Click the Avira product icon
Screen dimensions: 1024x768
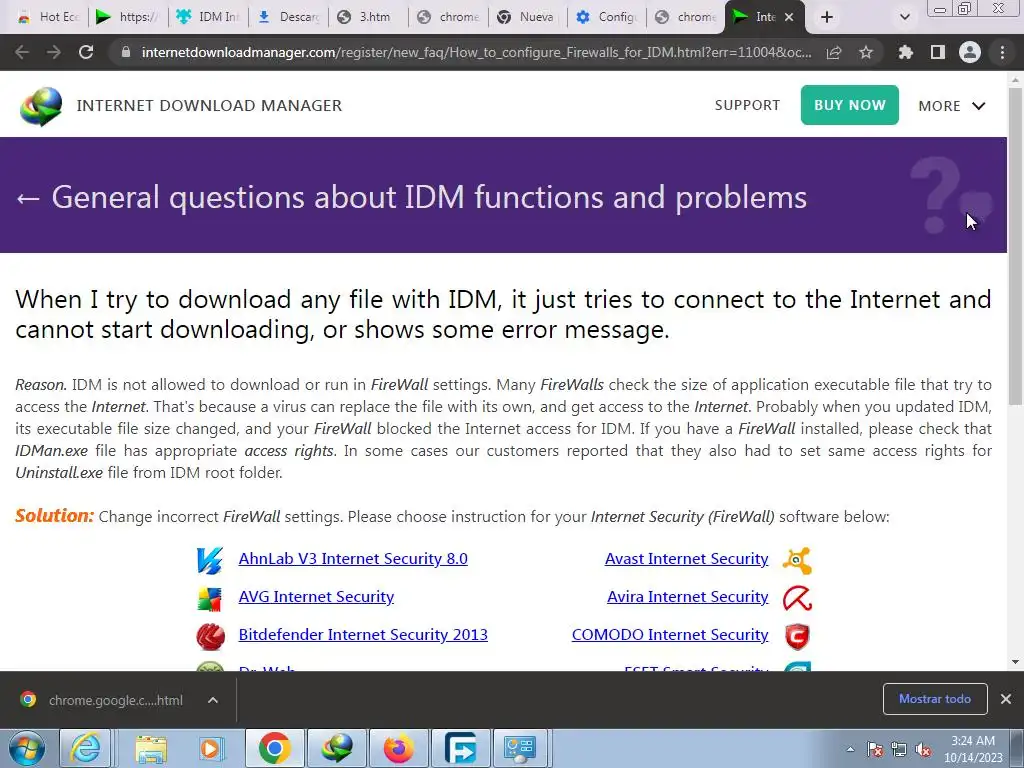(x=797, y=598)
